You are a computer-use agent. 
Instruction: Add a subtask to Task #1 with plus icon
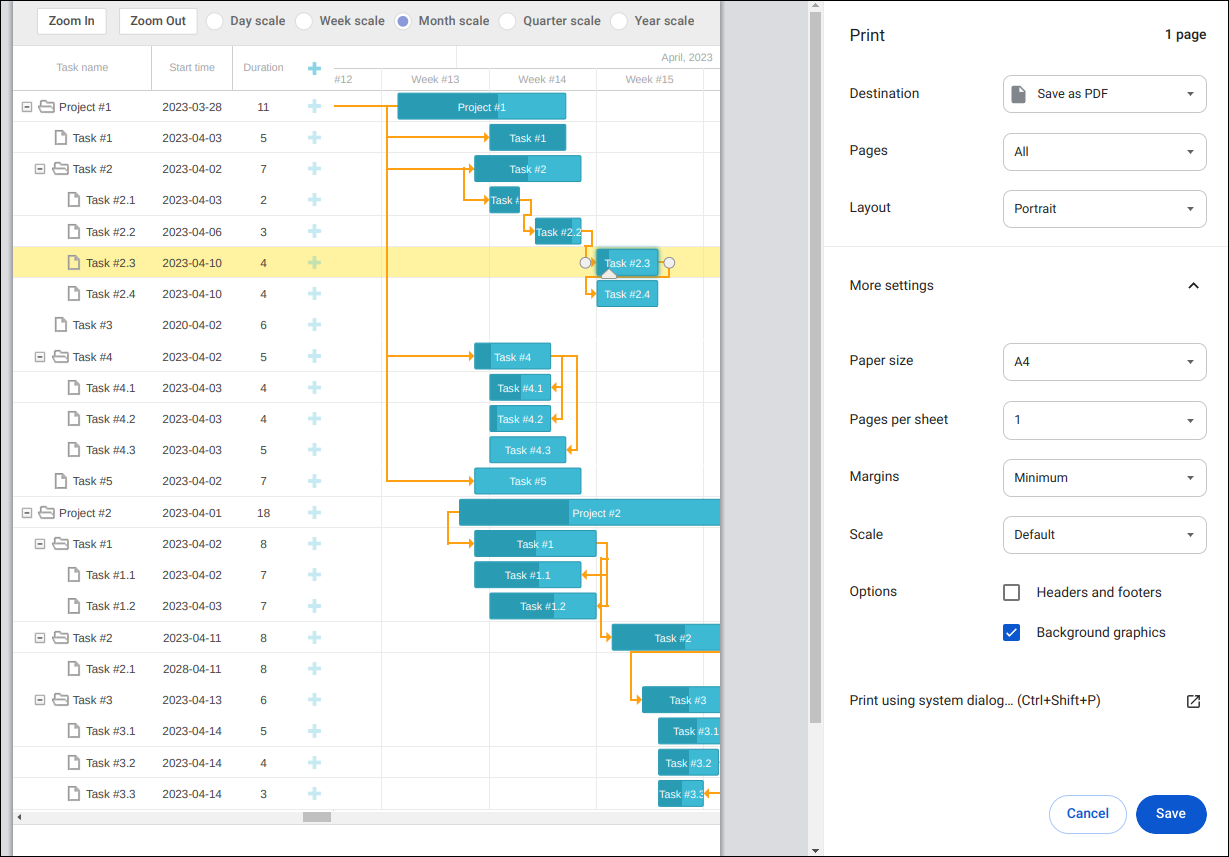point(315,137)
